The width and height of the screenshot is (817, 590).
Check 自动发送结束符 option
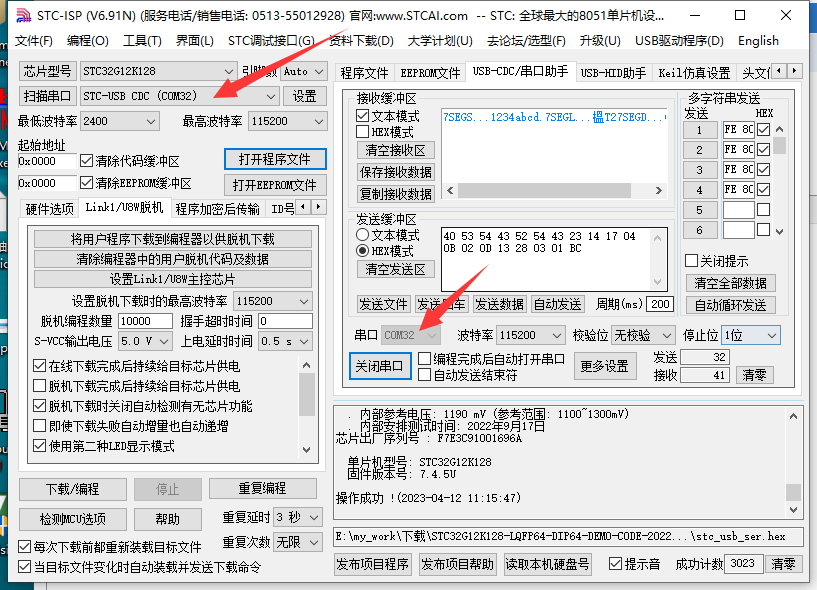[425, 375]
